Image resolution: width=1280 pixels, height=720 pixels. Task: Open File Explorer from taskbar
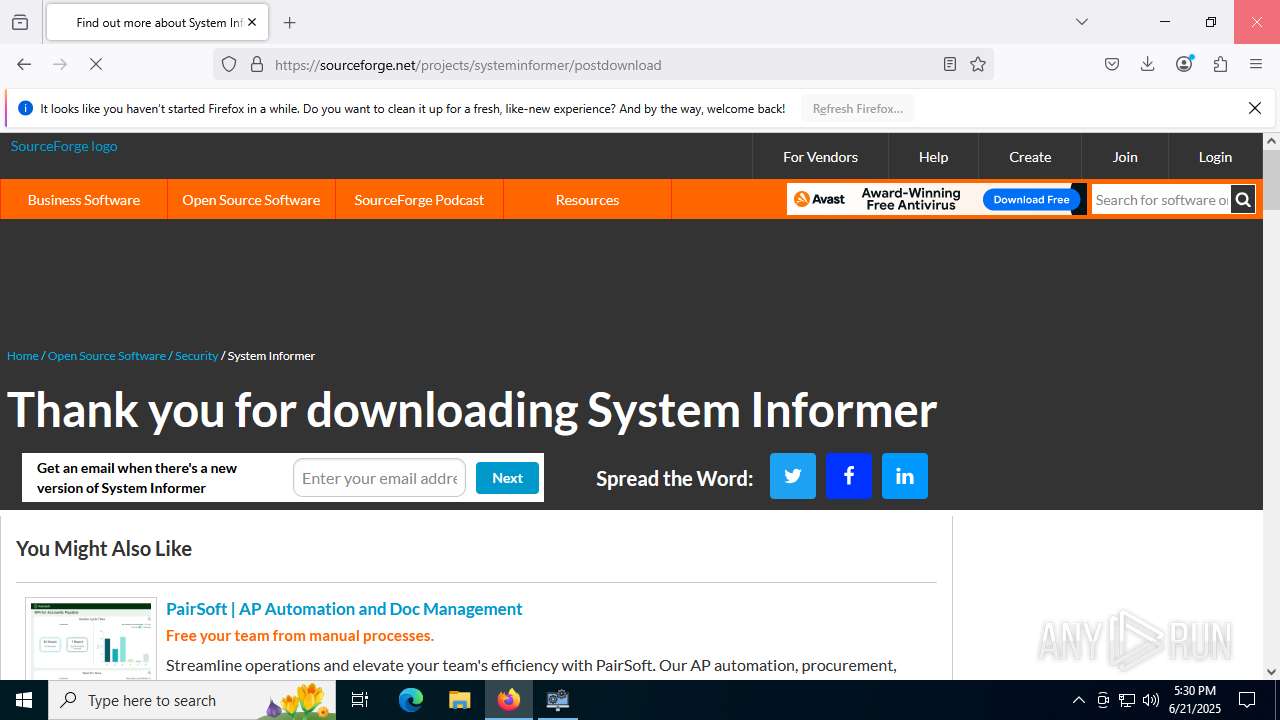[459, 700]
